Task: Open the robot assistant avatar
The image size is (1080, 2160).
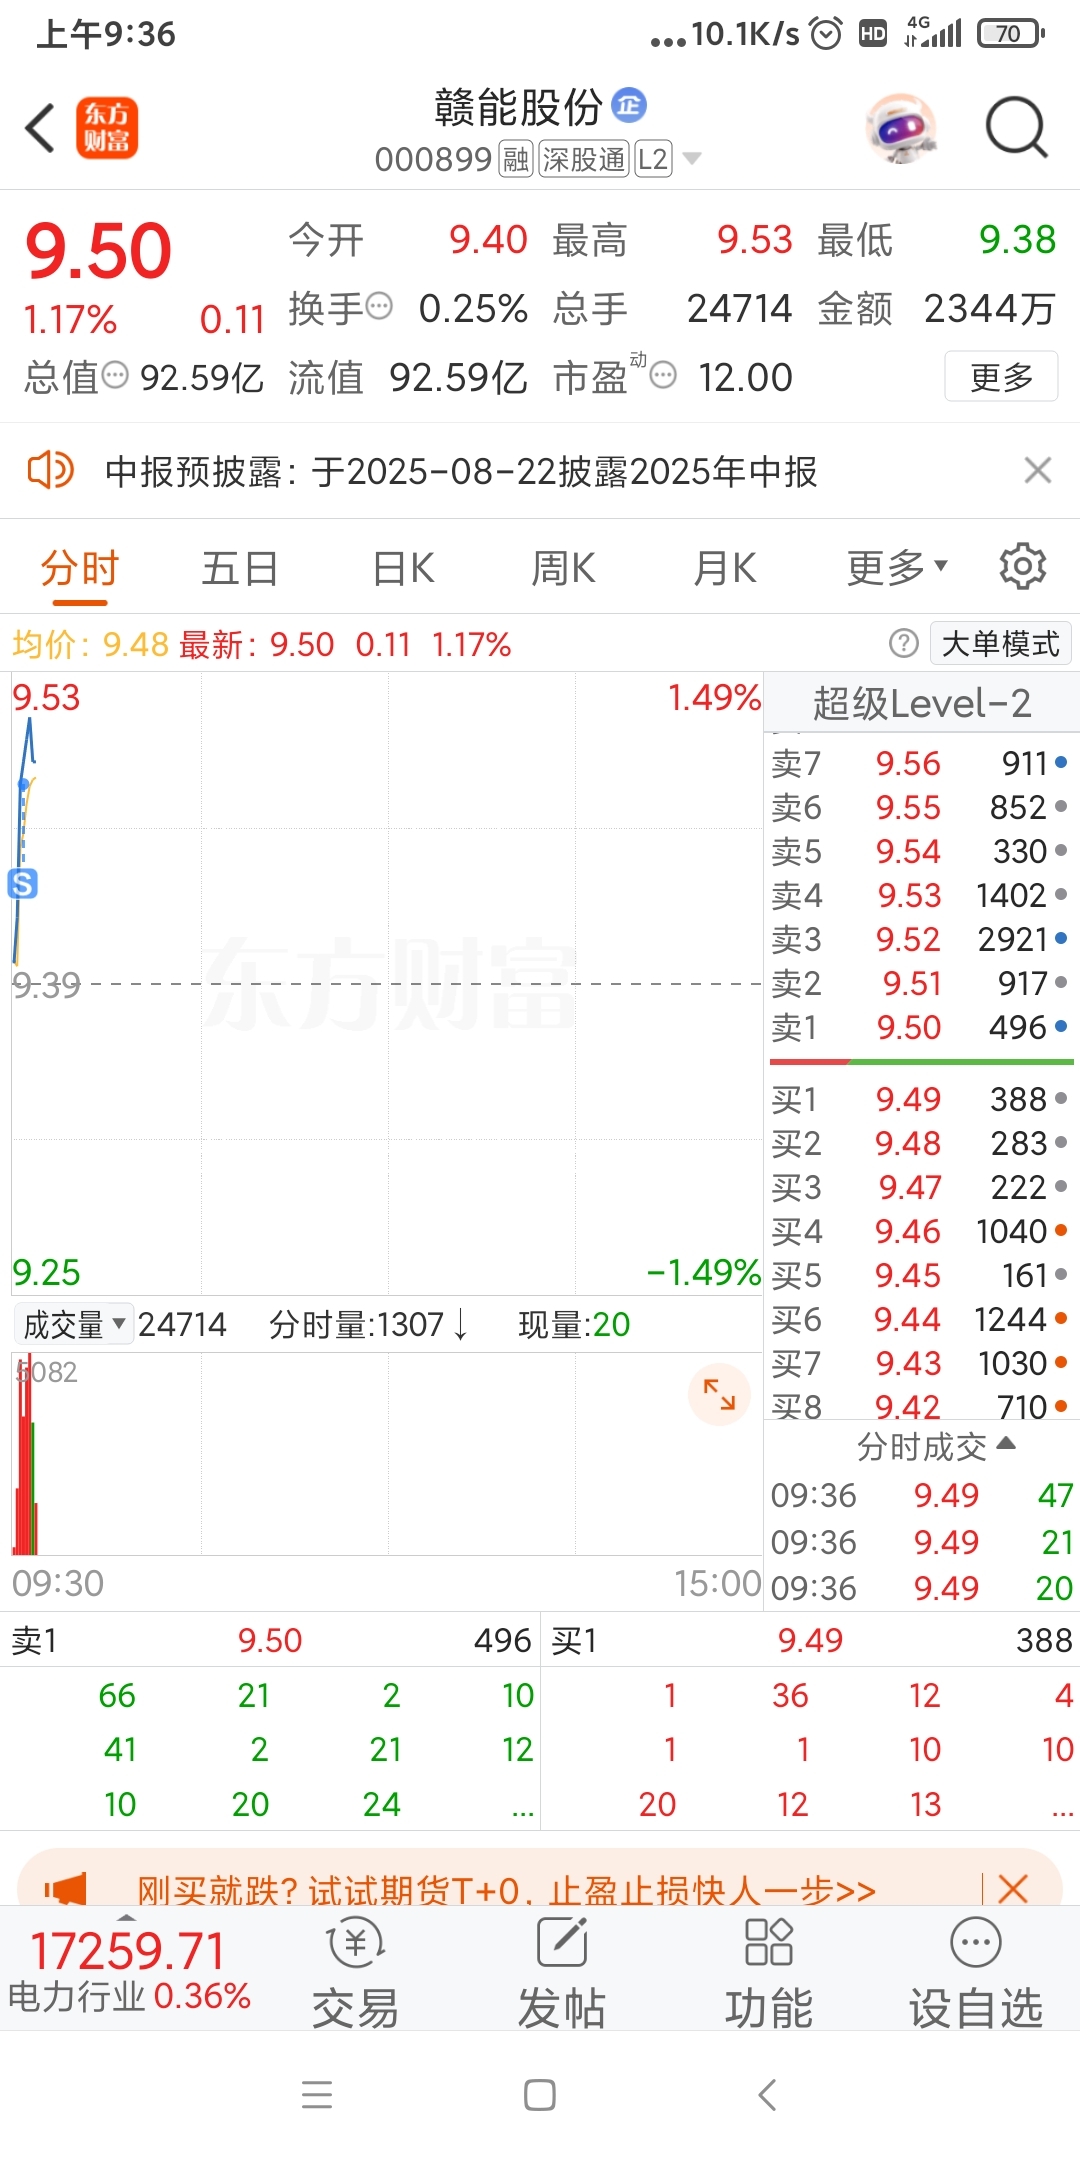Action: click(901, 128)
